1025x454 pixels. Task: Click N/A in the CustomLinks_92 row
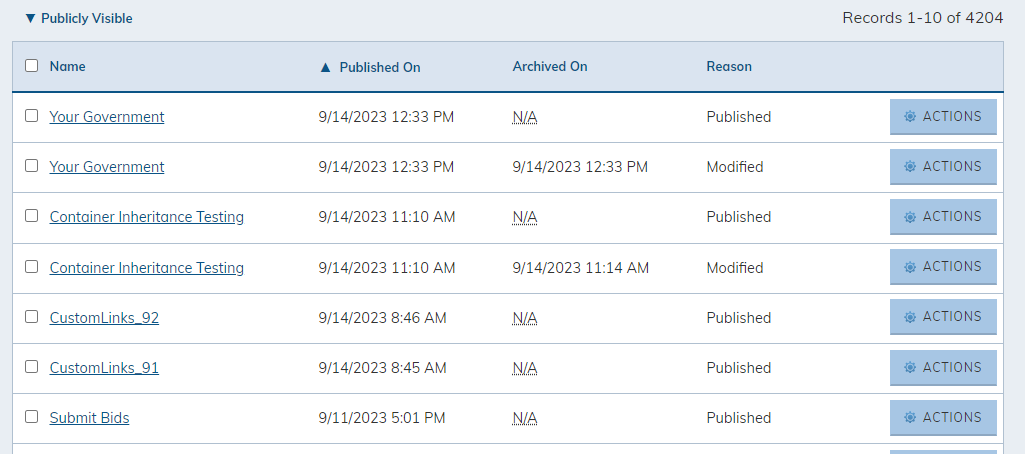click(x=525, y=317)
